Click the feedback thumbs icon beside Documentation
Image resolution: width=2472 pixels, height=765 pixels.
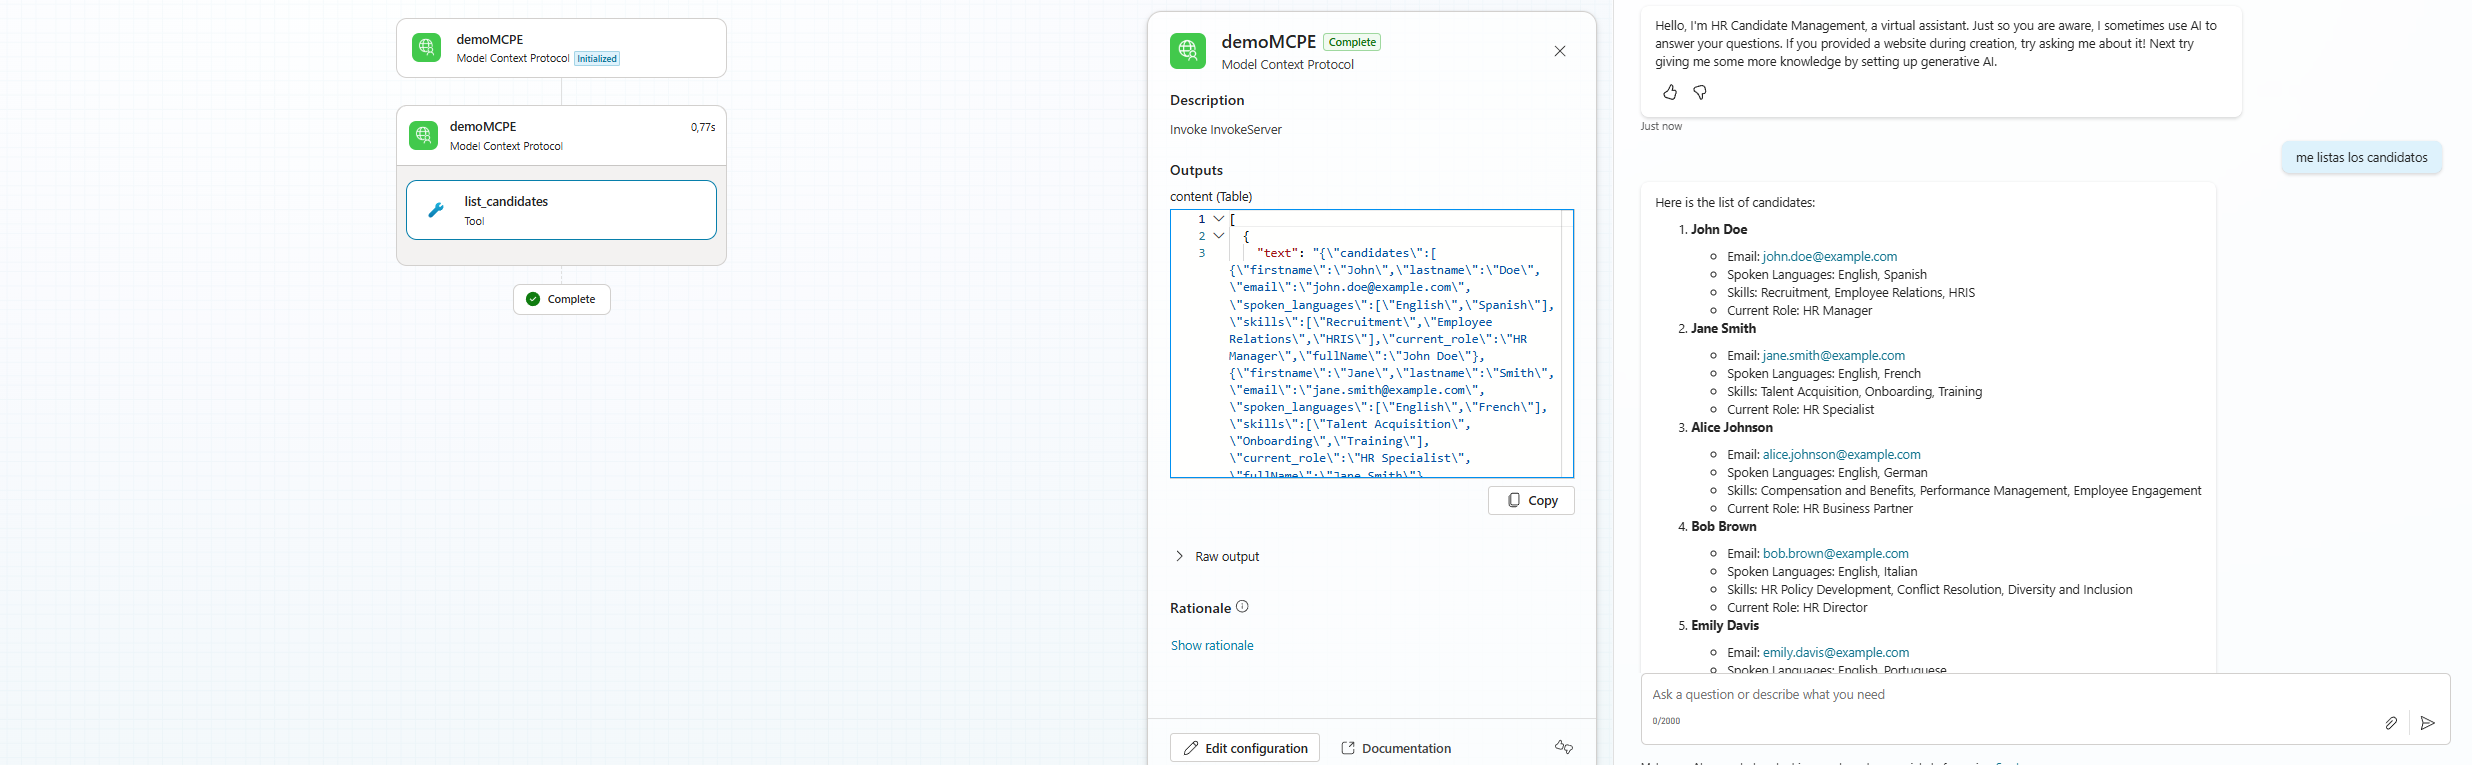[x=1564, y=747]
